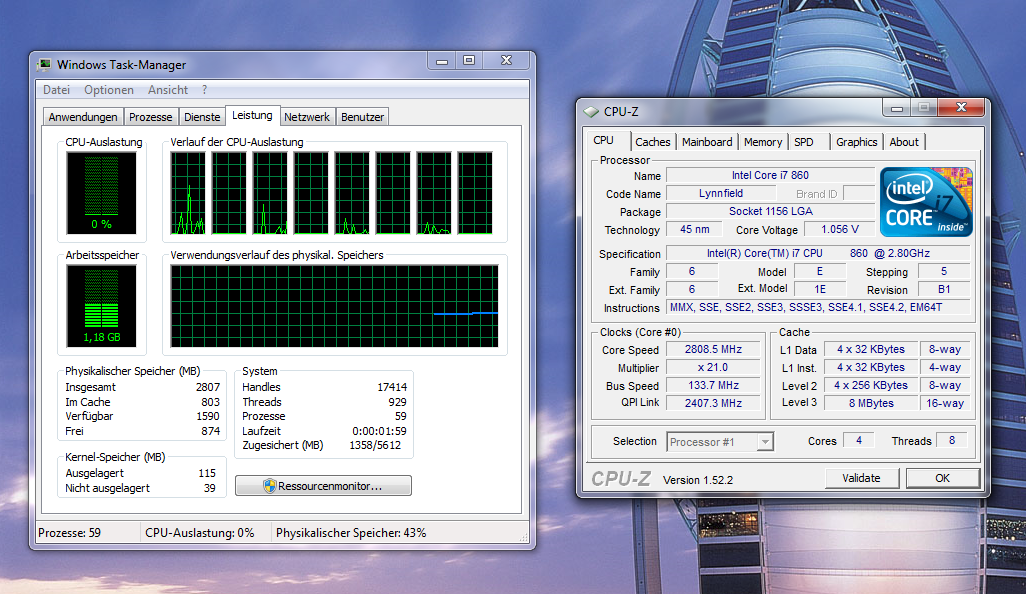
Task: Click the Stepping value '5'
Action: 944,271
